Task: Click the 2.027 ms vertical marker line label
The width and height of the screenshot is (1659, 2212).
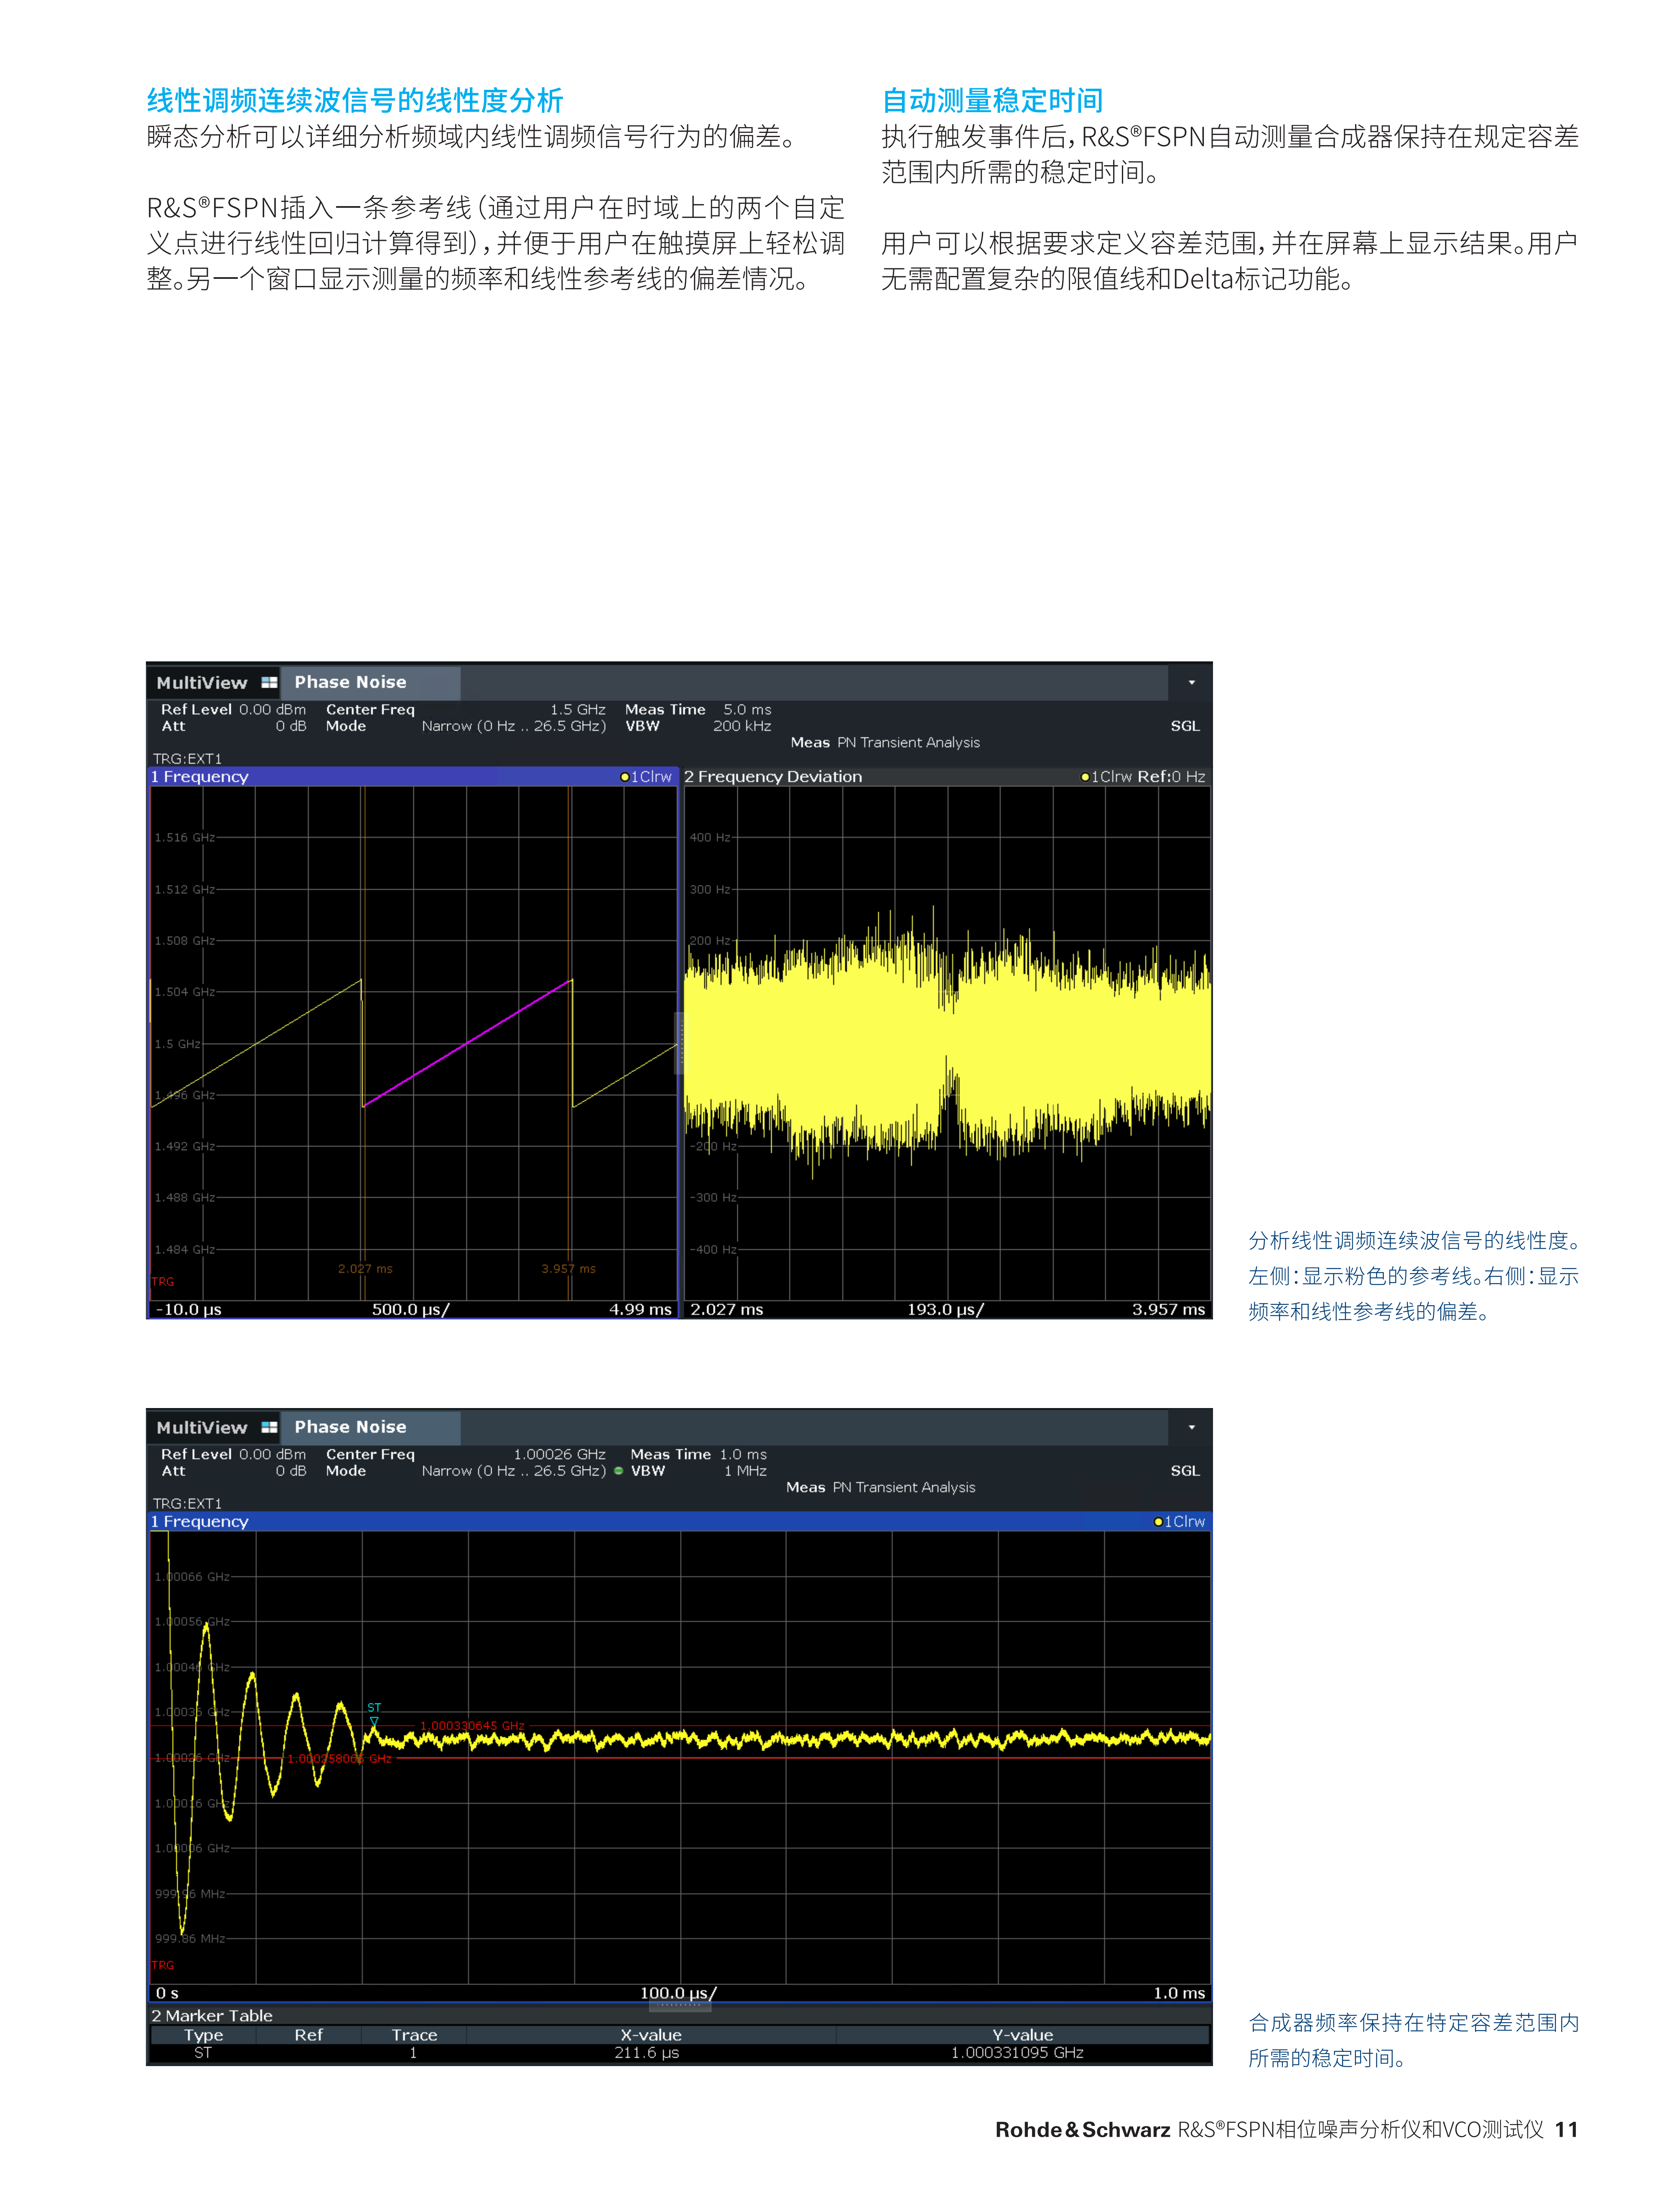Action: tap(365, 1269)
